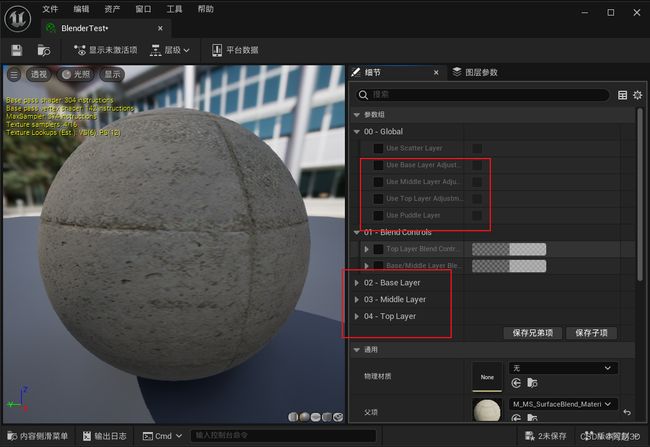The image size is (650, 447).
Task: Click the 显示未激活项 toolbar button
Action: (x=105, y=50)
